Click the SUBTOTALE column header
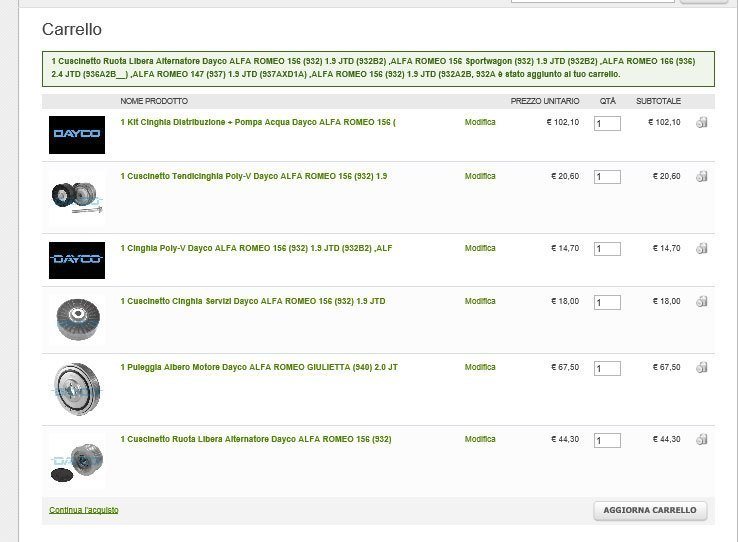The image size is (738, 542). (x=658, y=101)
